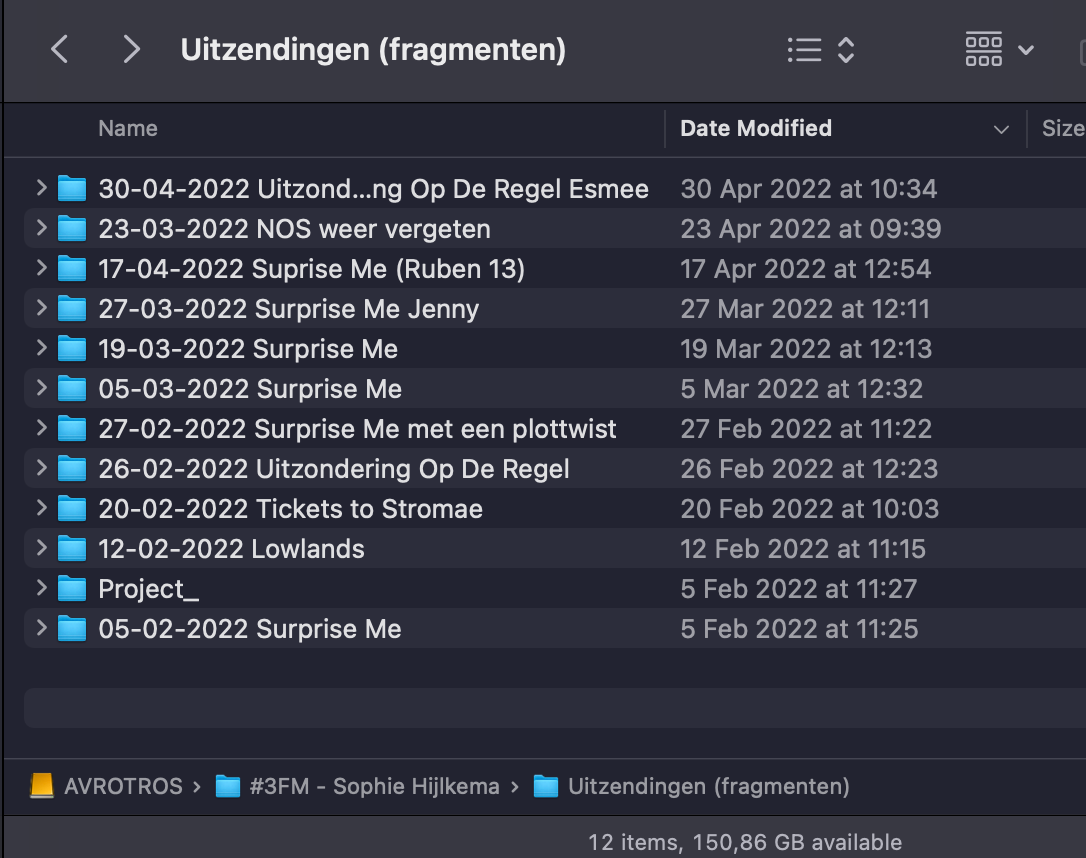Select 27-02-2022 Surprise Me met een plottwist

tap(555, 429)
